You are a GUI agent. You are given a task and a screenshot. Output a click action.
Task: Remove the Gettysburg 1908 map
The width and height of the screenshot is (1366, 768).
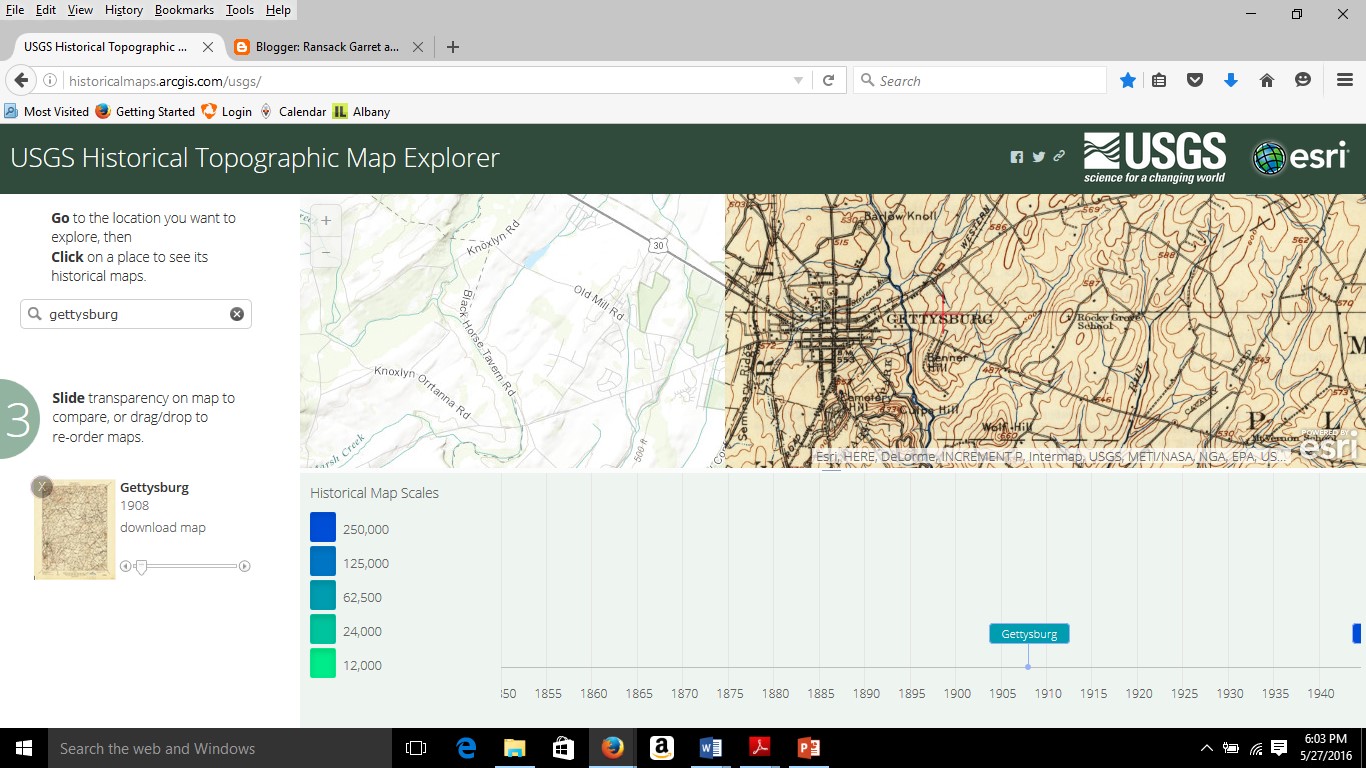(41, 487)
